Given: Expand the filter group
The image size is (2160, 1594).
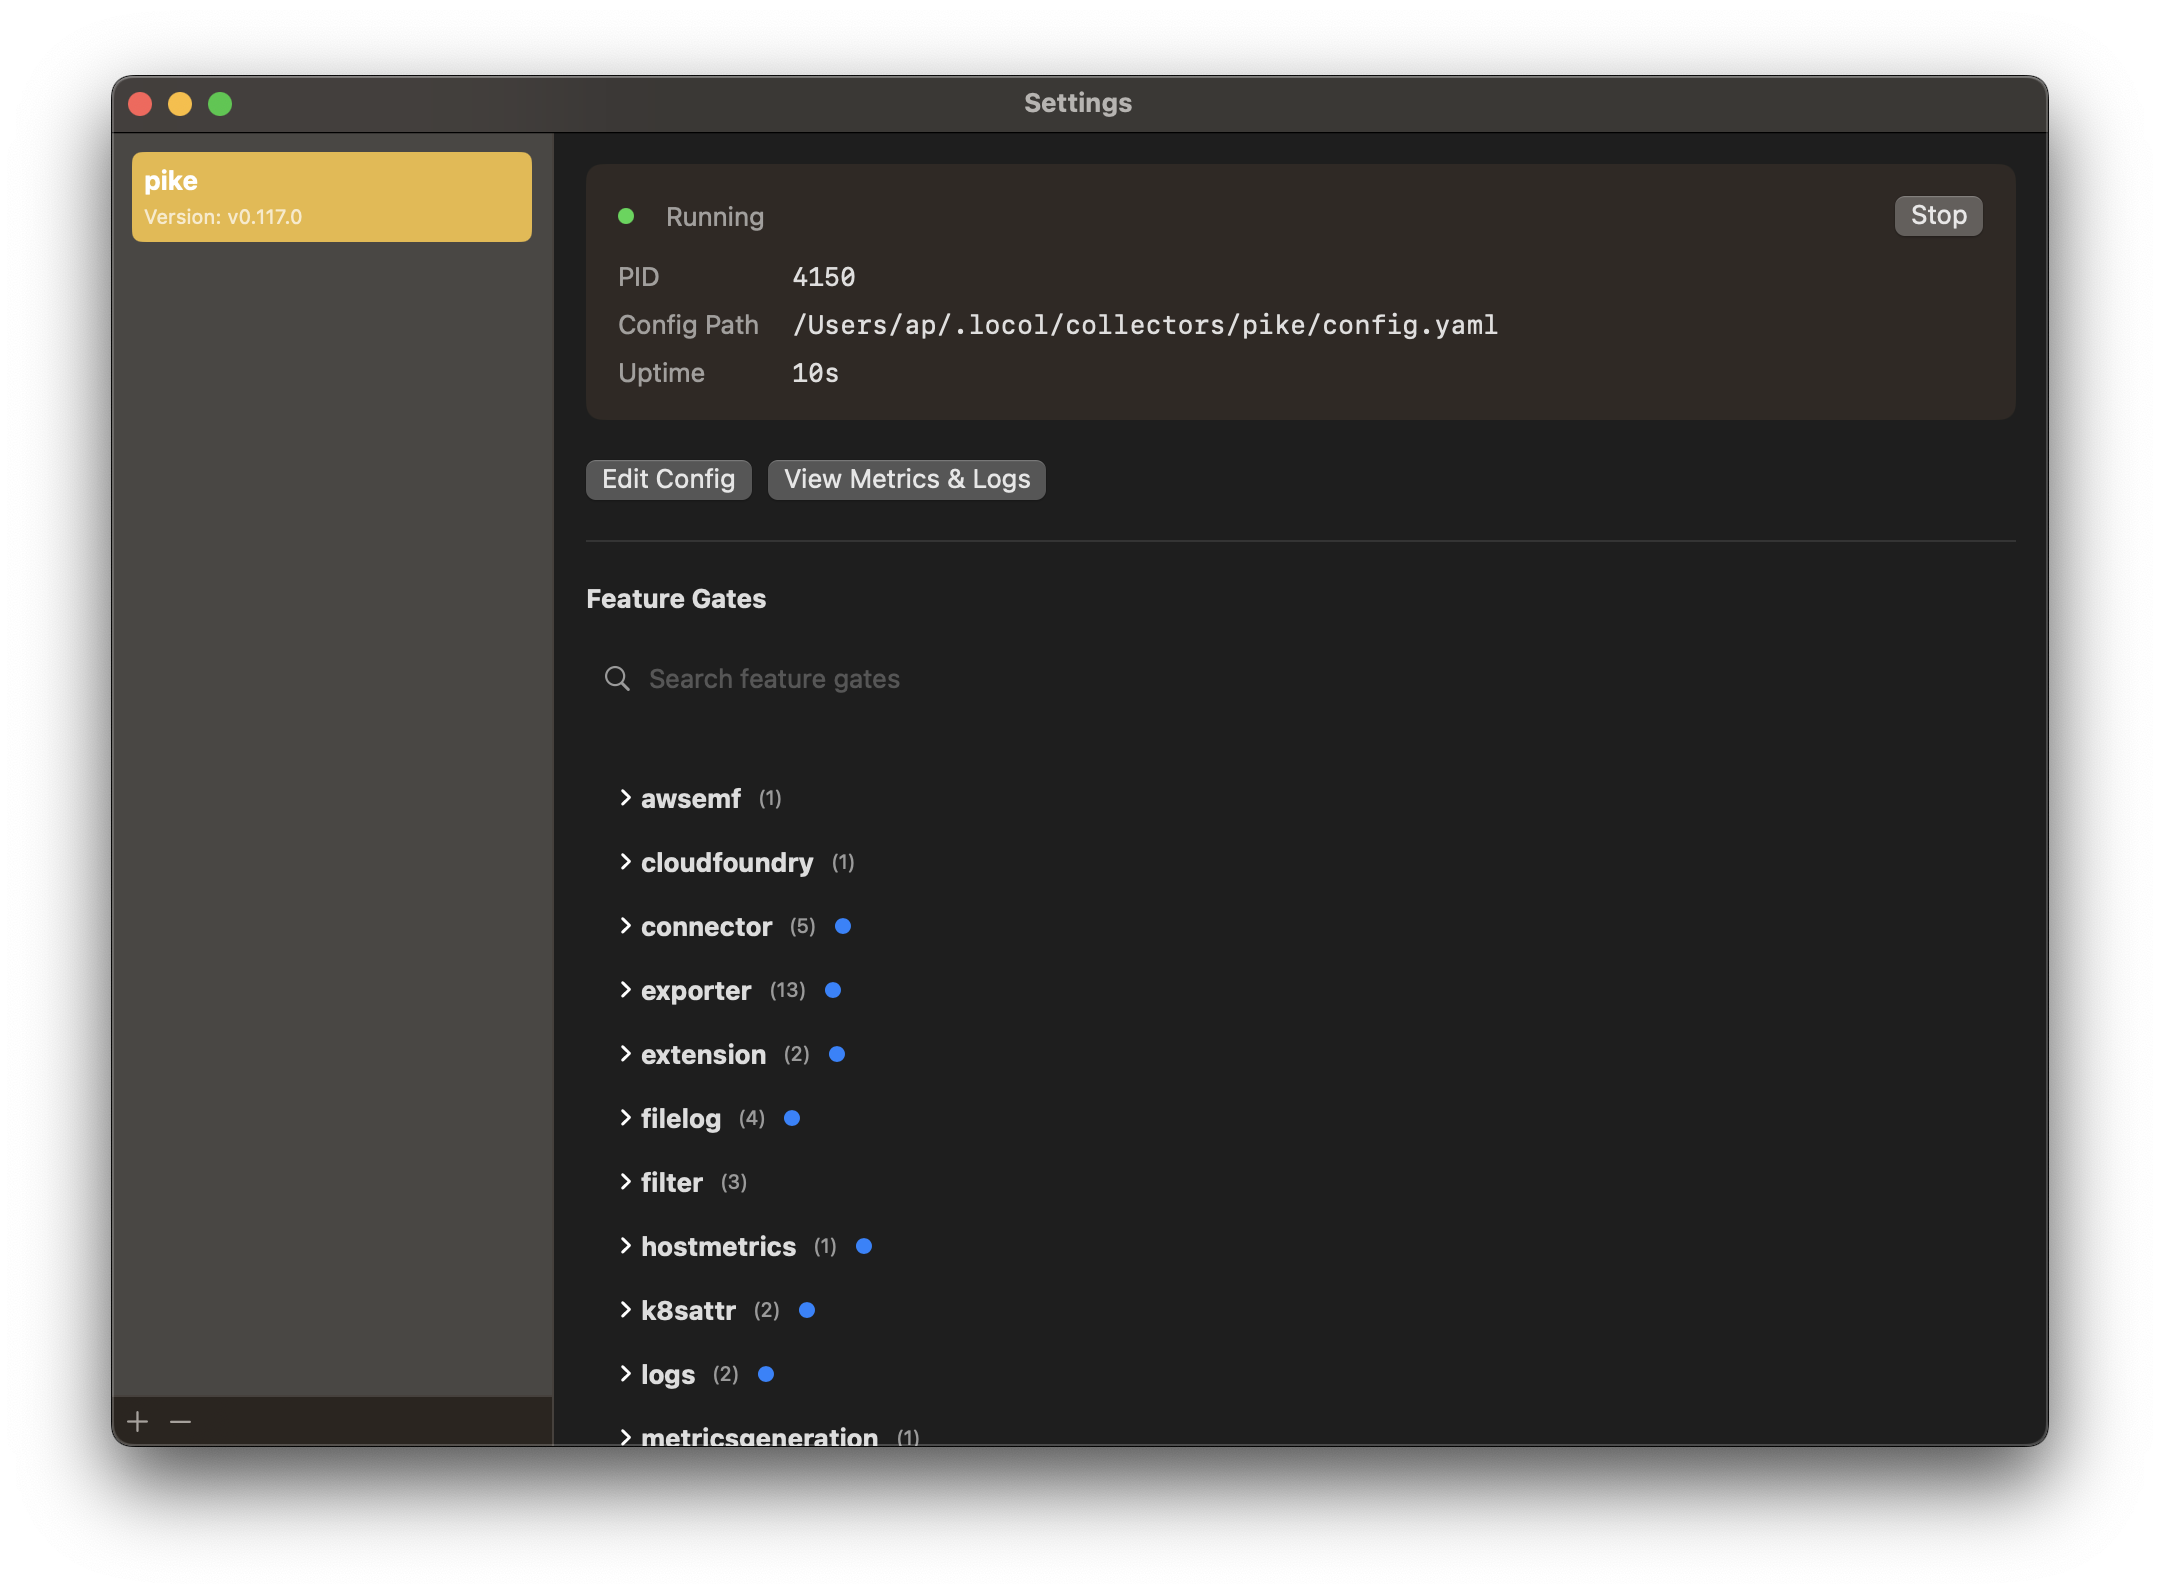Looking at the screenshot, I should [x=625, y=1182].
